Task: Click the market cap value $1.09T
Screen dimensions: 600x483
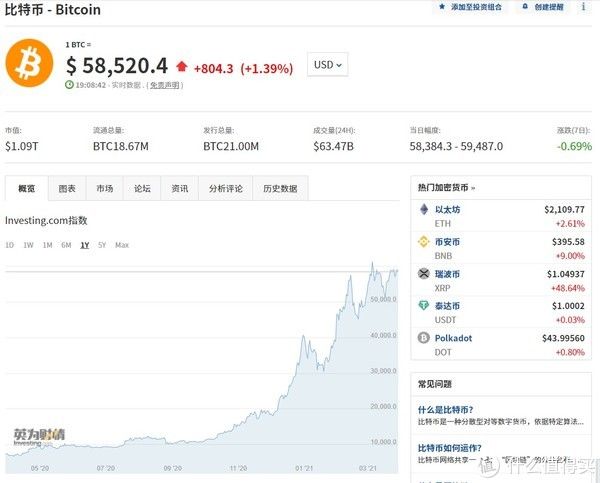Action: (x=22, y=146)
